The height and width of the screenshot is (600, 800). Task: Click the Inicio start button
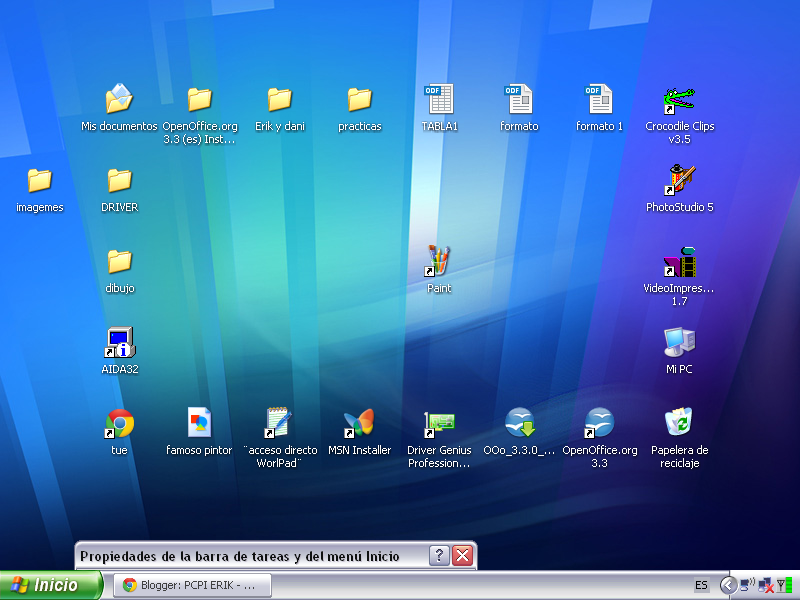coord(51,585)
